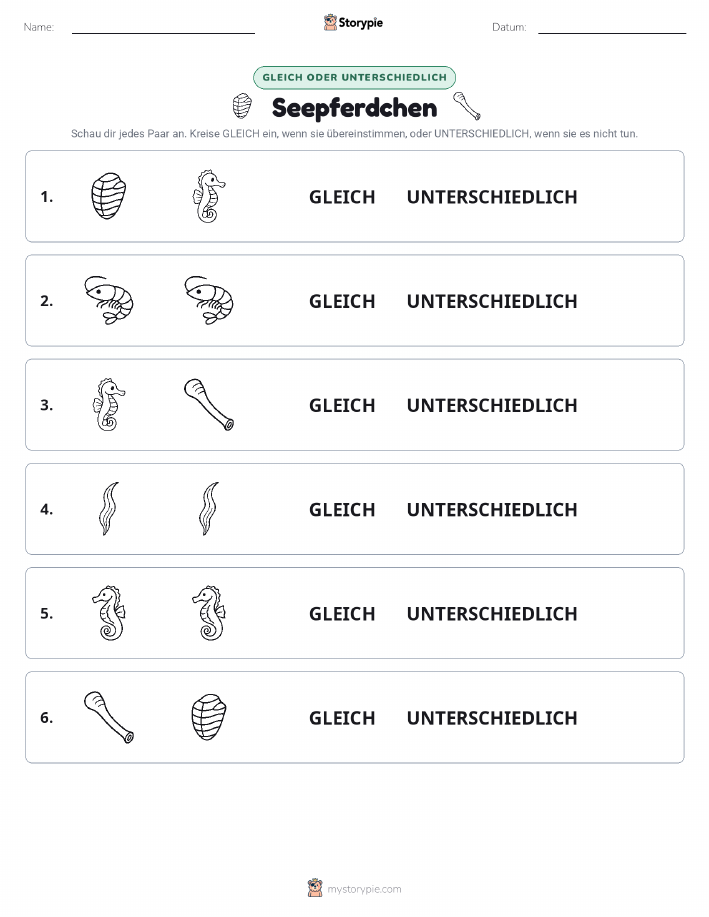Select the second shrimp in row 2

pyautogui.click(x=209, y=301)
